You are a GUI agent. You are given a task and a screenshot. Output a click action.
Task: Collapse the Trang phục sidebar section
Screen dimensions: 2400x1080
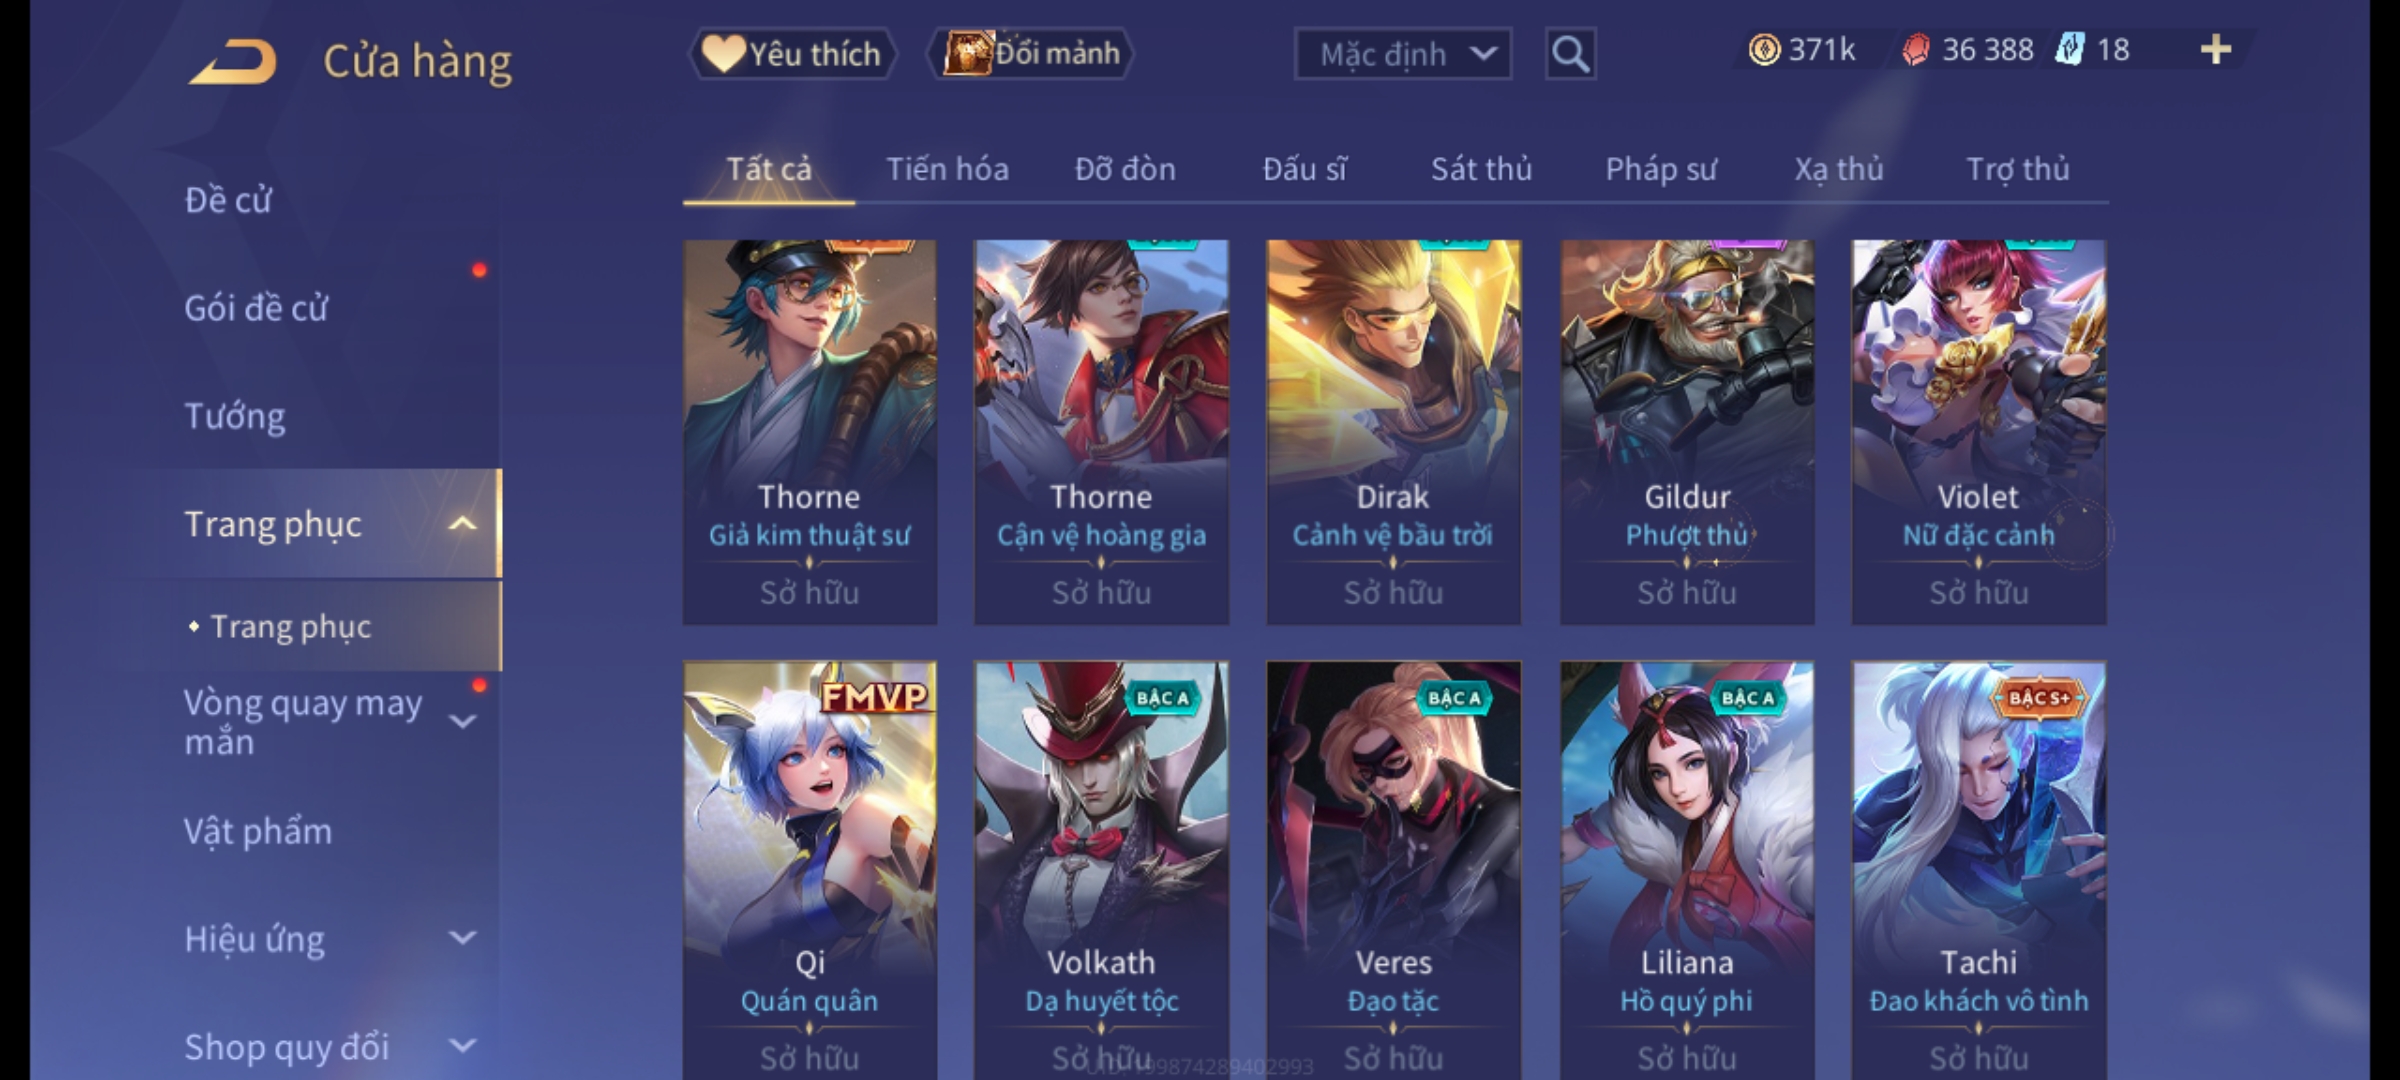462,524
